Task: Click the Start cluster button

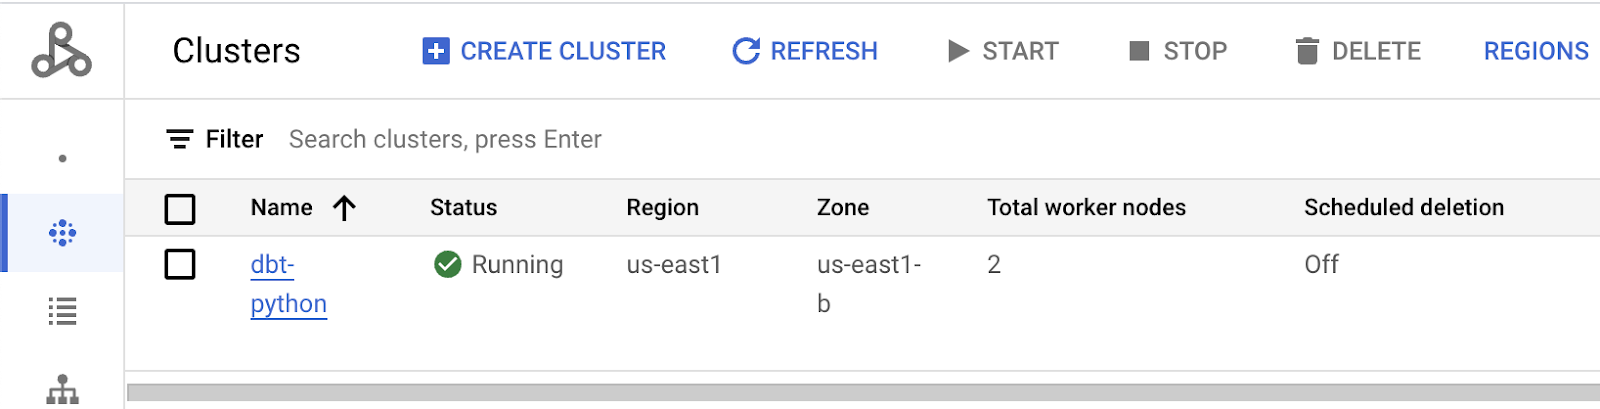Action: pyautogui.click(x=1003, y=51)
